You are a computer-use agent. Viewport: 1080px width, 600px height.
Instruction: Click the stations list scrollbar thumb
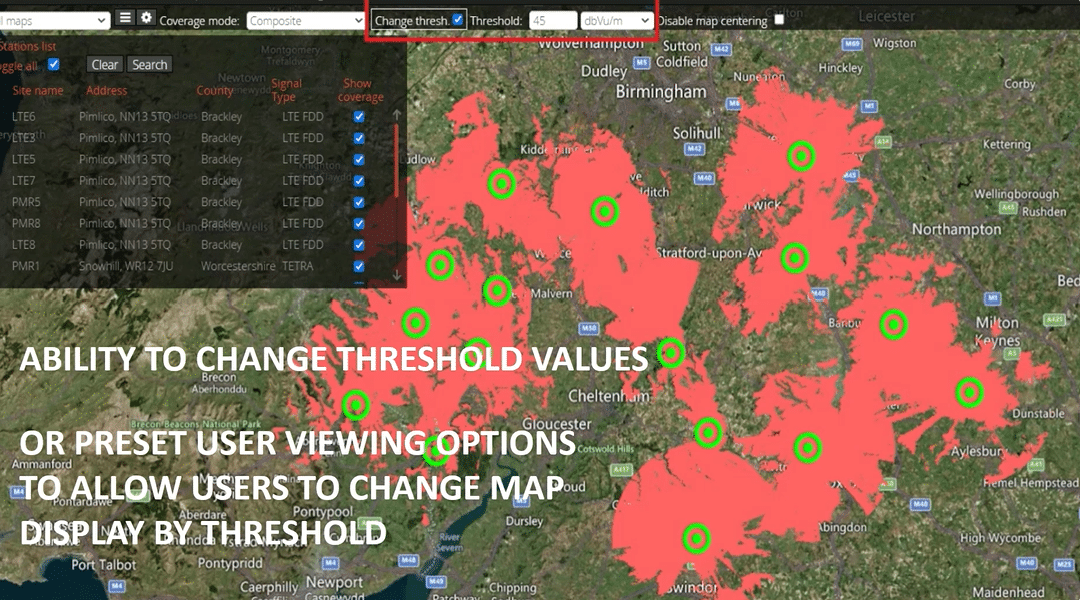click(397, 160)
